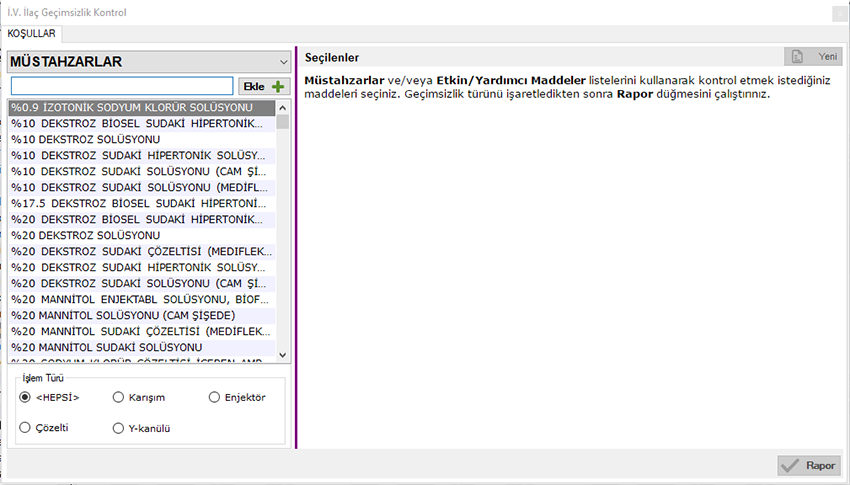Run the Rapor checkmark button
850x485 pixels.
pos(809,465)
